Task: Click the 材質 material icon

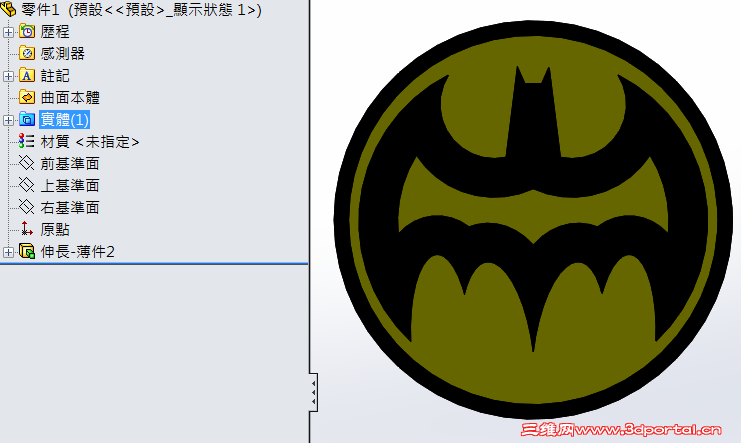Action: coord(26,141)
